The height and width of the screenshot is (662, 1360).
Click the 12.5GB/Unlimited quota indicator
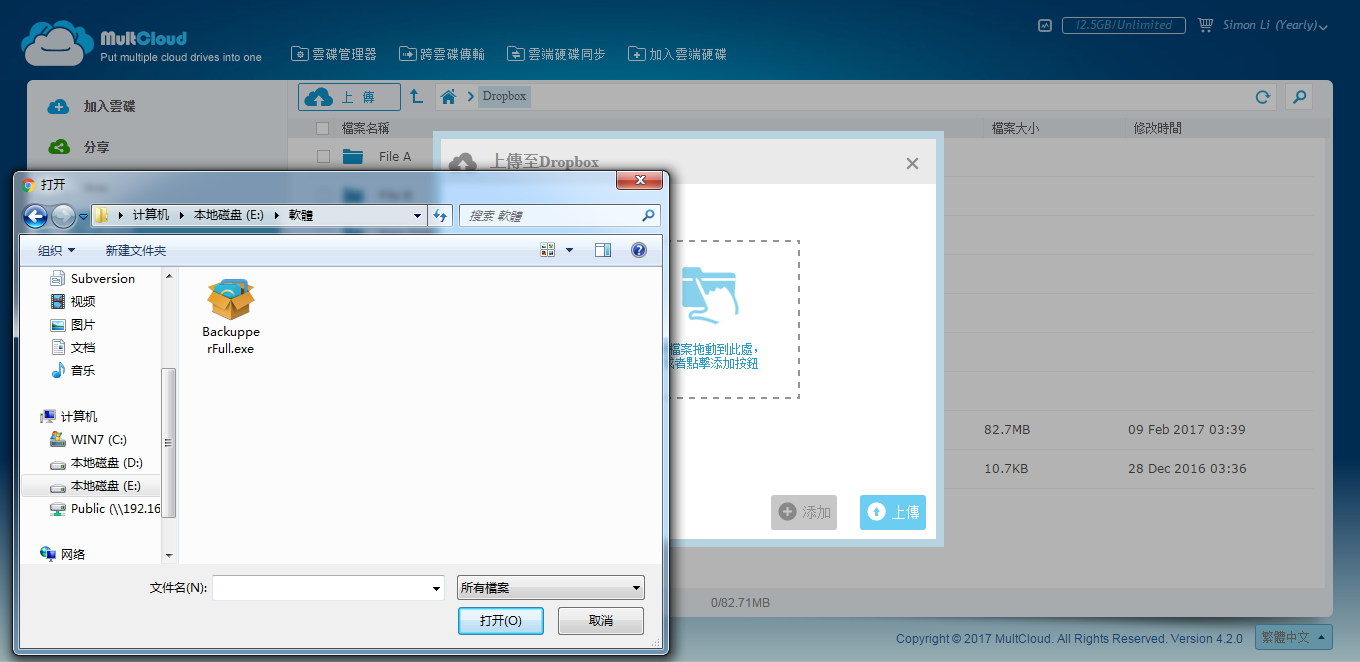1123,26
